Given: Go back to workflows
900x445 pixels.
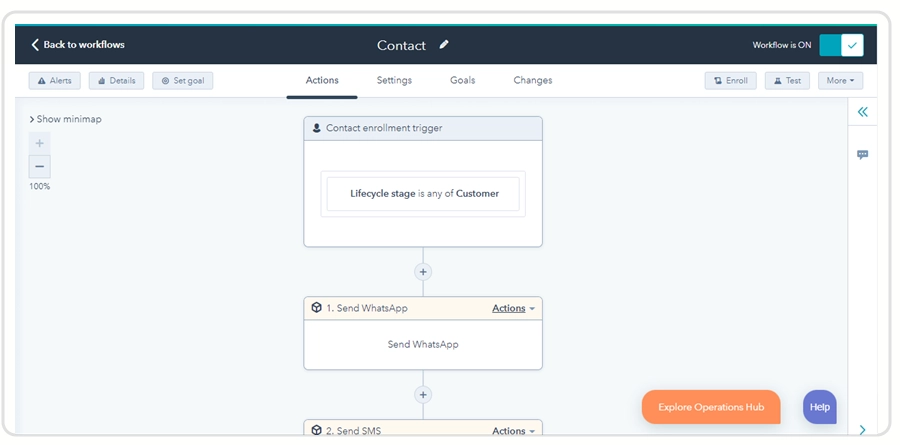Looking at the screenshot, I should [x=77, y=45].
